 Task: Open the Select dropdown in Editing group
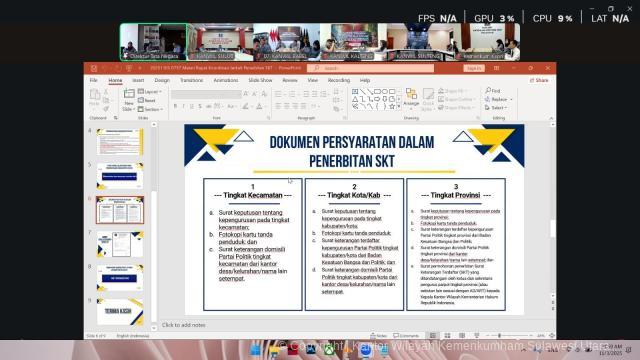point(496,108)
